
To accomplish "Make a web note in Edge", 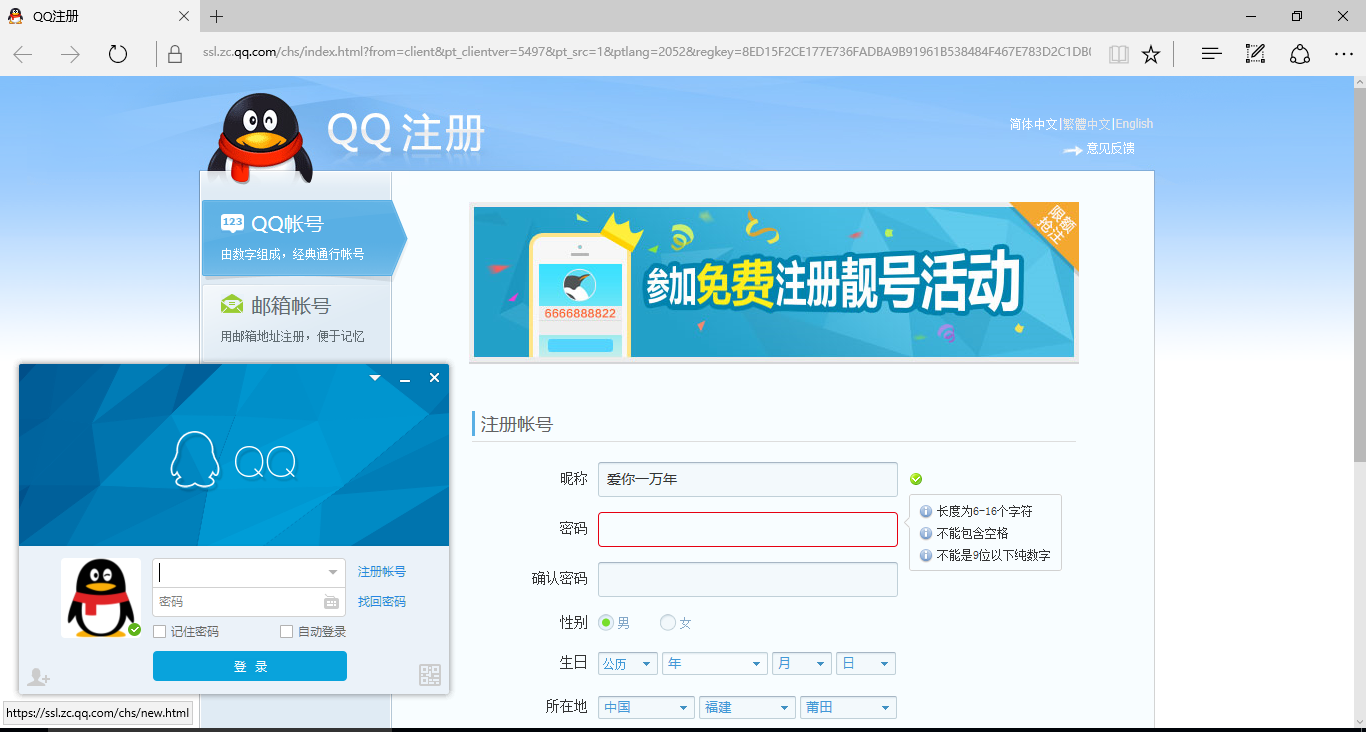I will coord(1255,54).
